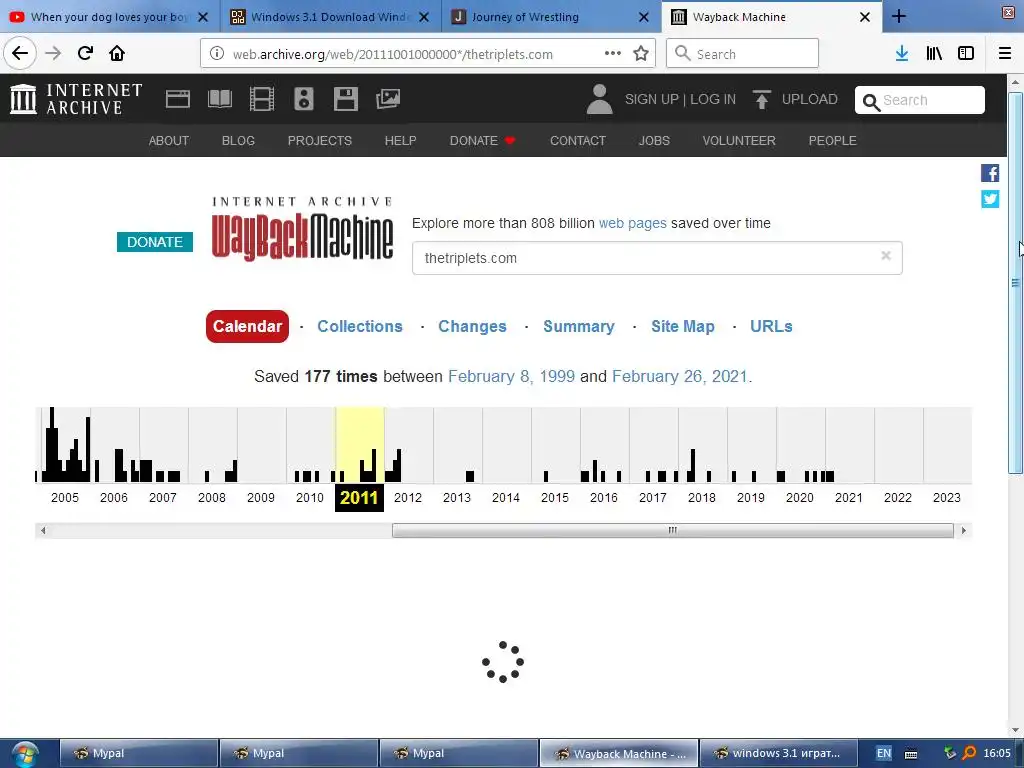Open Internet Archive texts book icon

click(219, 99)
